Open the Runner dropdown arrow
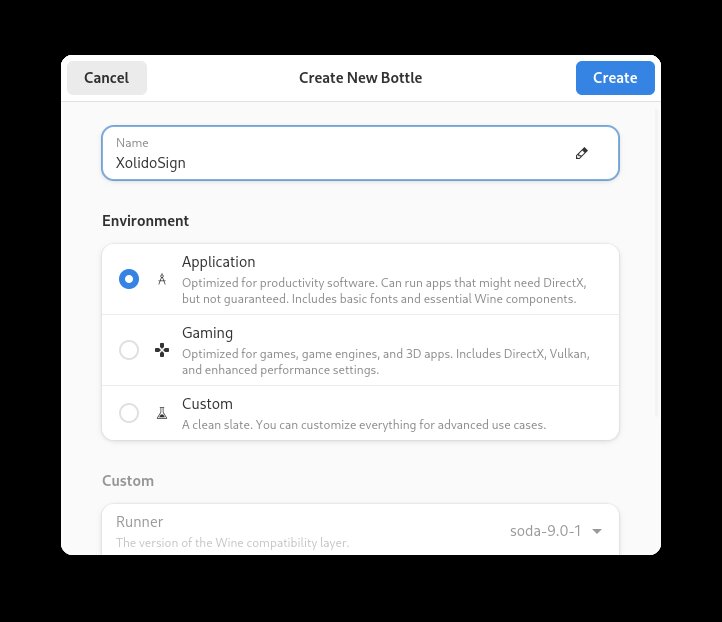The width and height of the screenshot is (722, 622). 597,531
